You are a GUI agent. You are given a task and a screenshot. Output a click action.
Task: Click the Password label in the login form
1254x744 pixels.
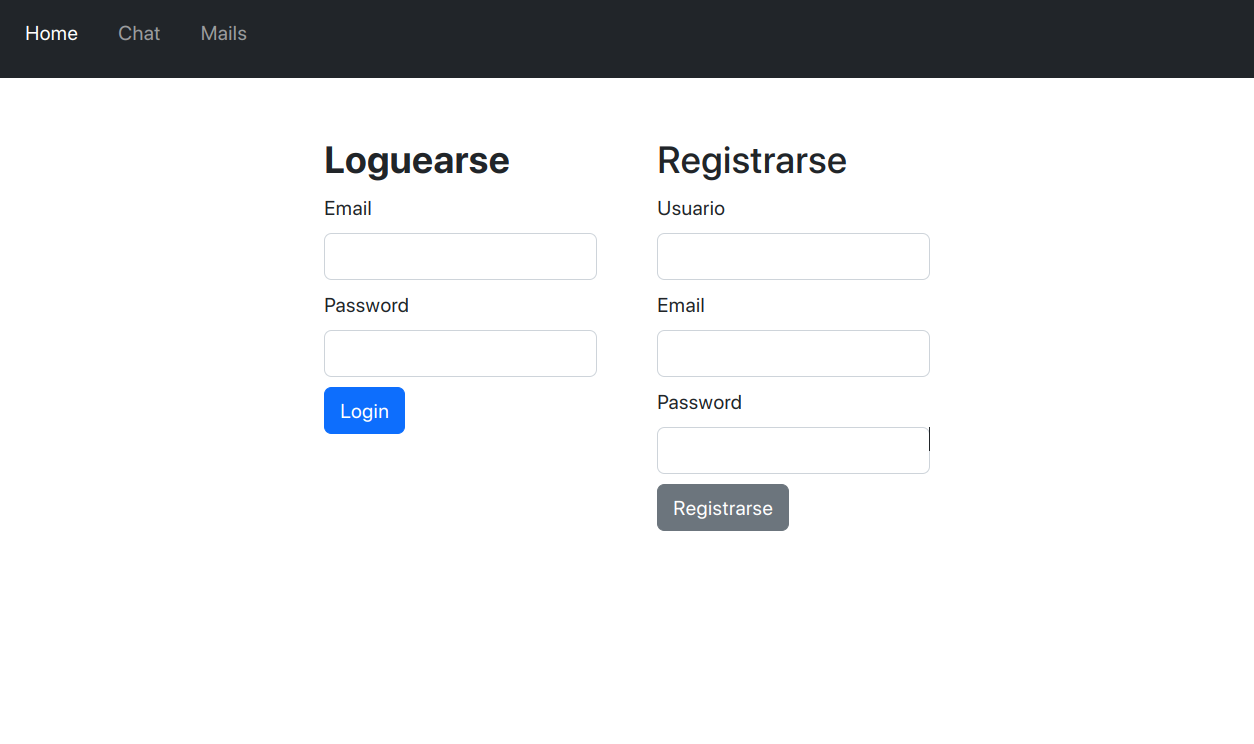tap(366, 305)
